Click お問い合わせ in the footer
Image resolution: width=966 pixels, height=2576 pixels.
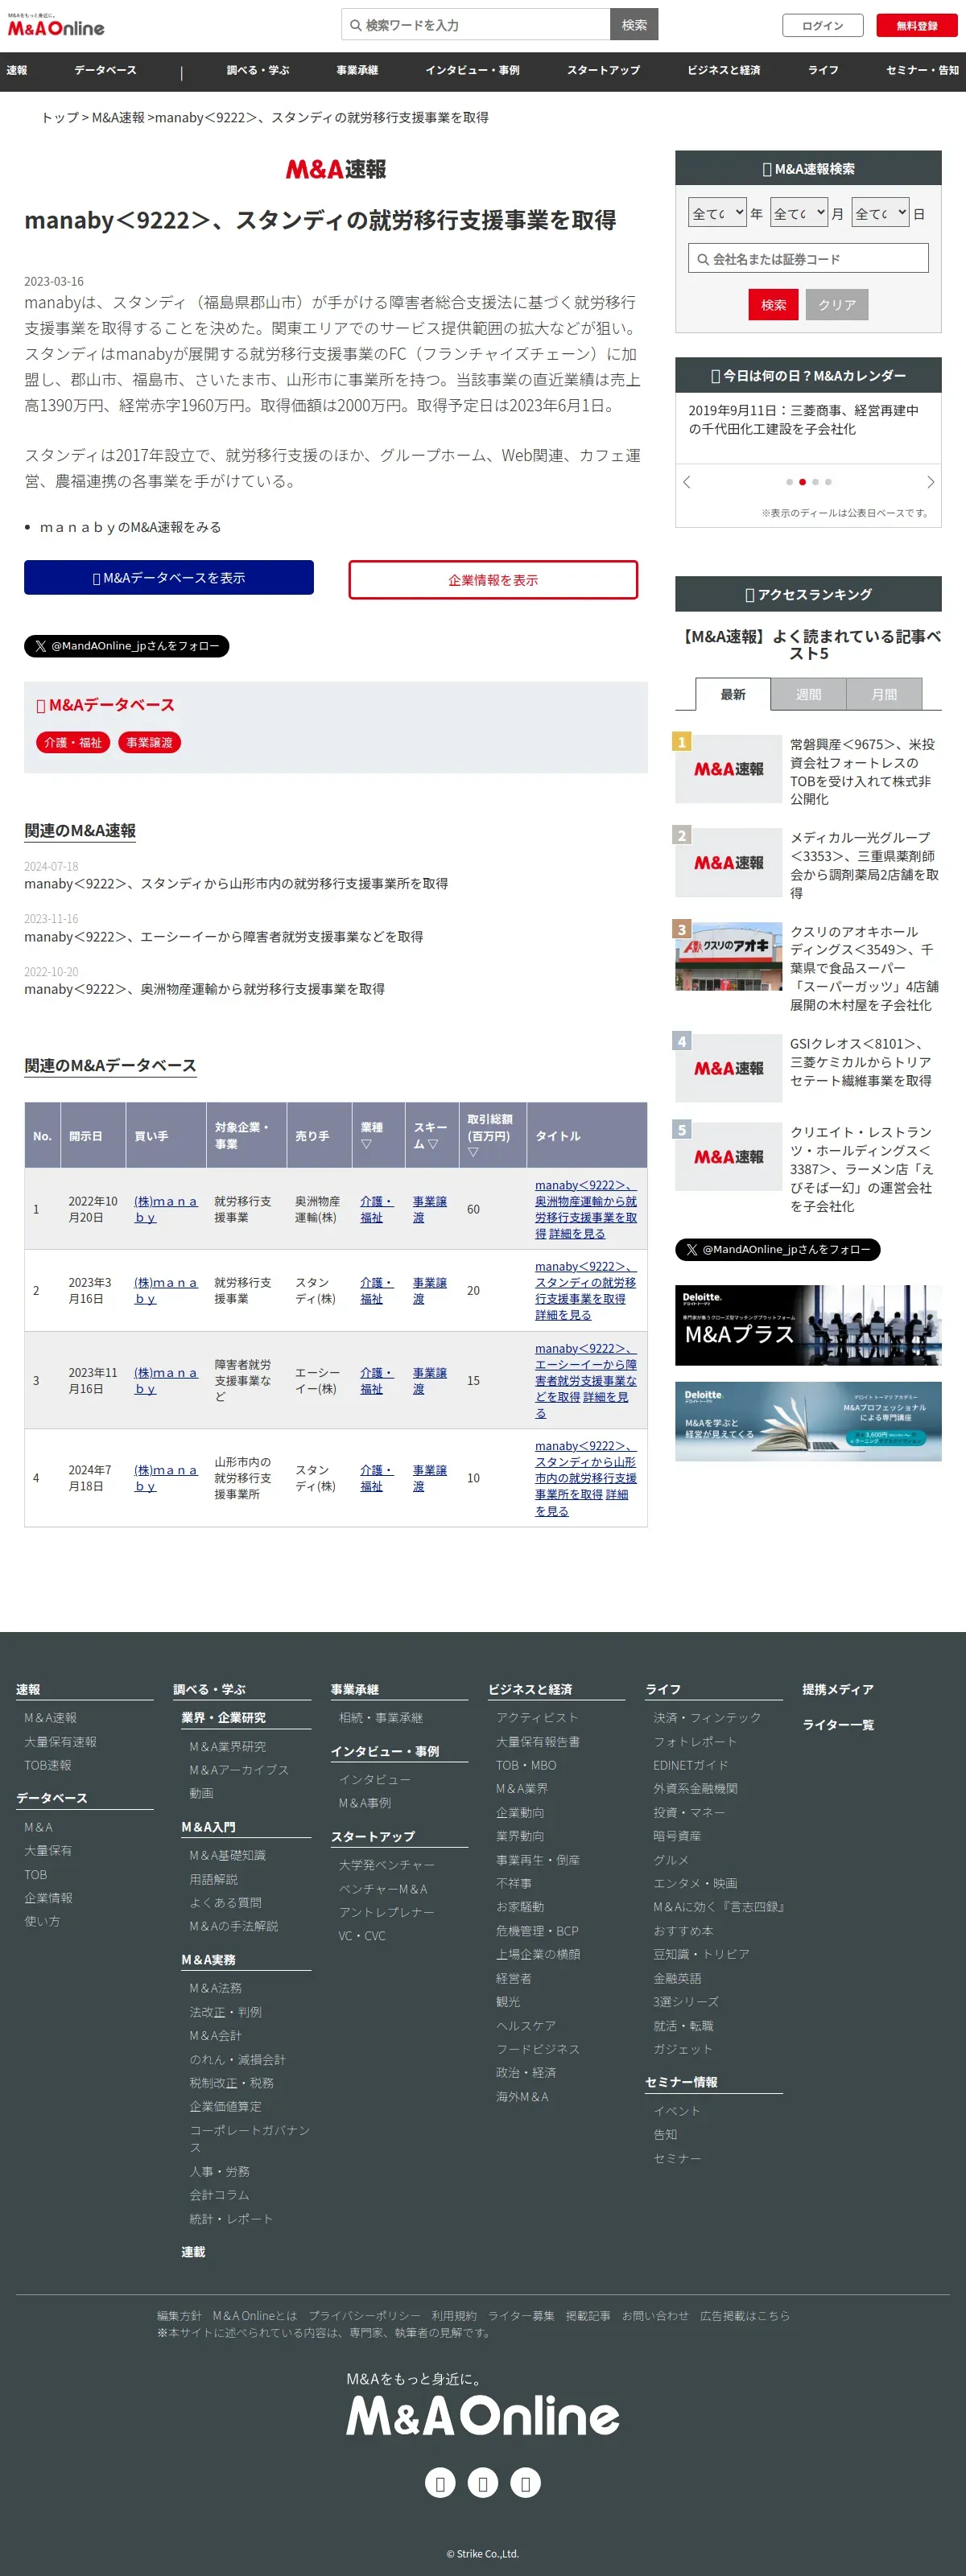[x=655, y=2316]
